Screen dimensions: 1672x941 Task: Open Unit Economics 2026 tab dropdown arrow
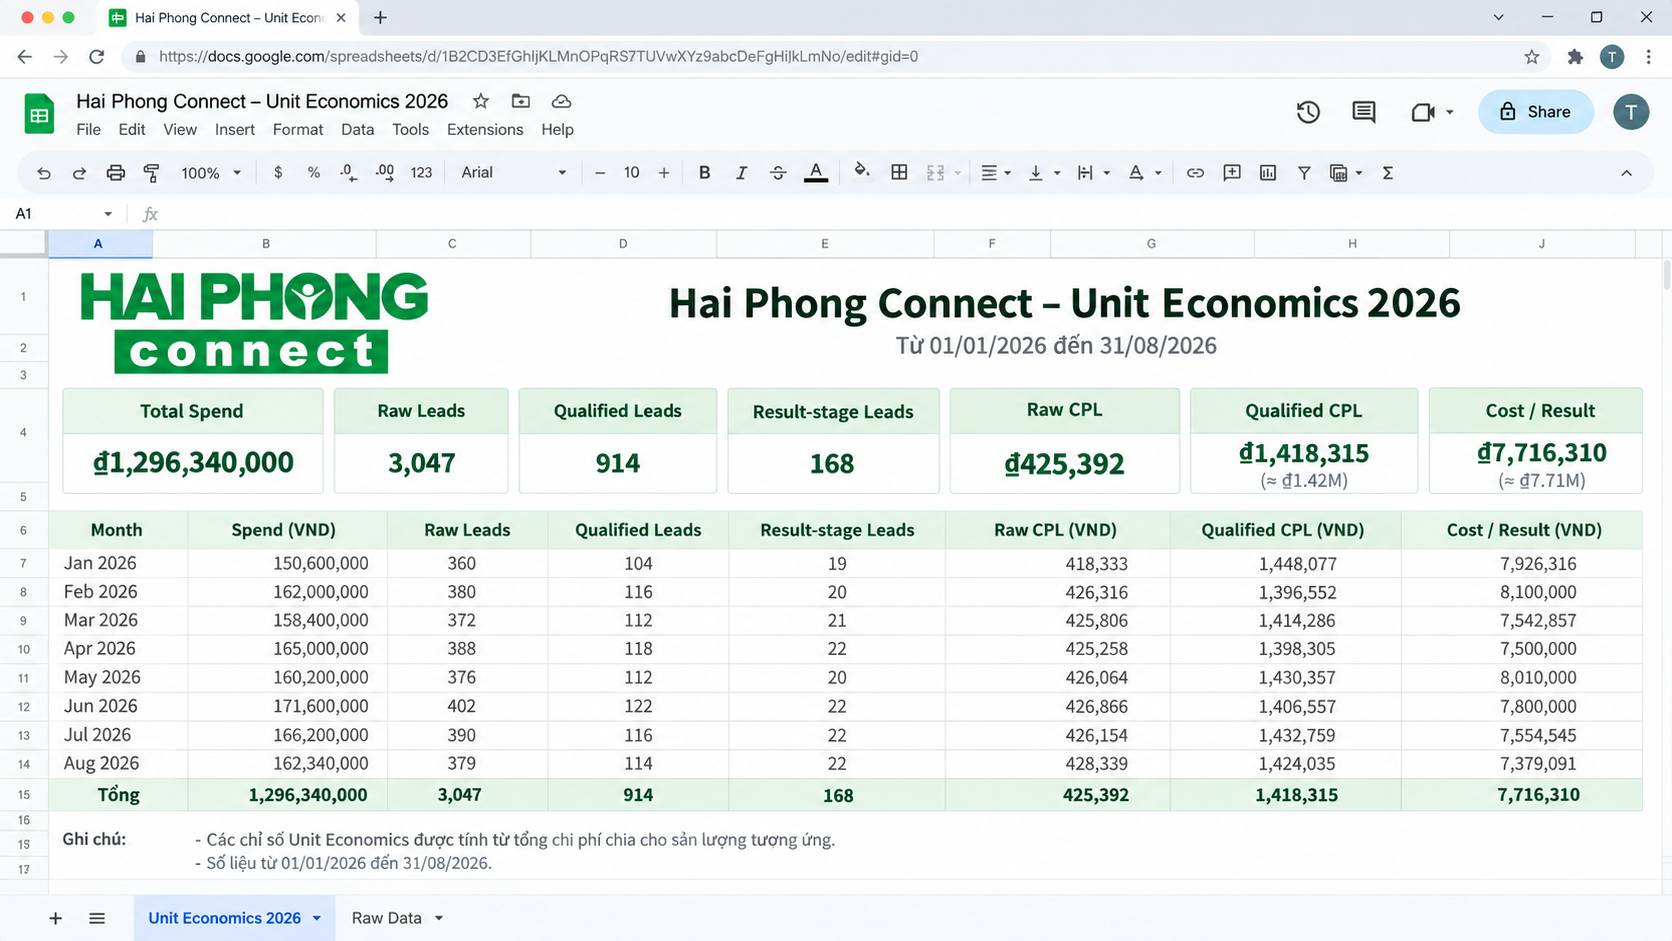pyautogui.click(x=317, y=918)
